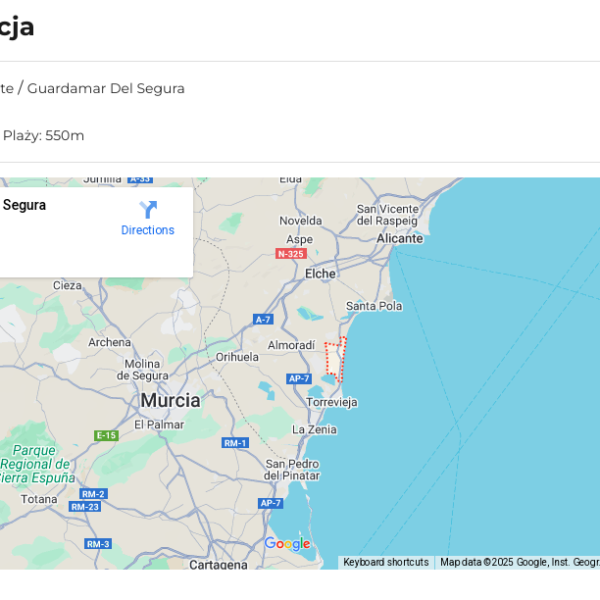Image resolution: width=600 pixels, height=600 pixels.
Task: Click the Elche label on map
Action: [x=320, y=274]
